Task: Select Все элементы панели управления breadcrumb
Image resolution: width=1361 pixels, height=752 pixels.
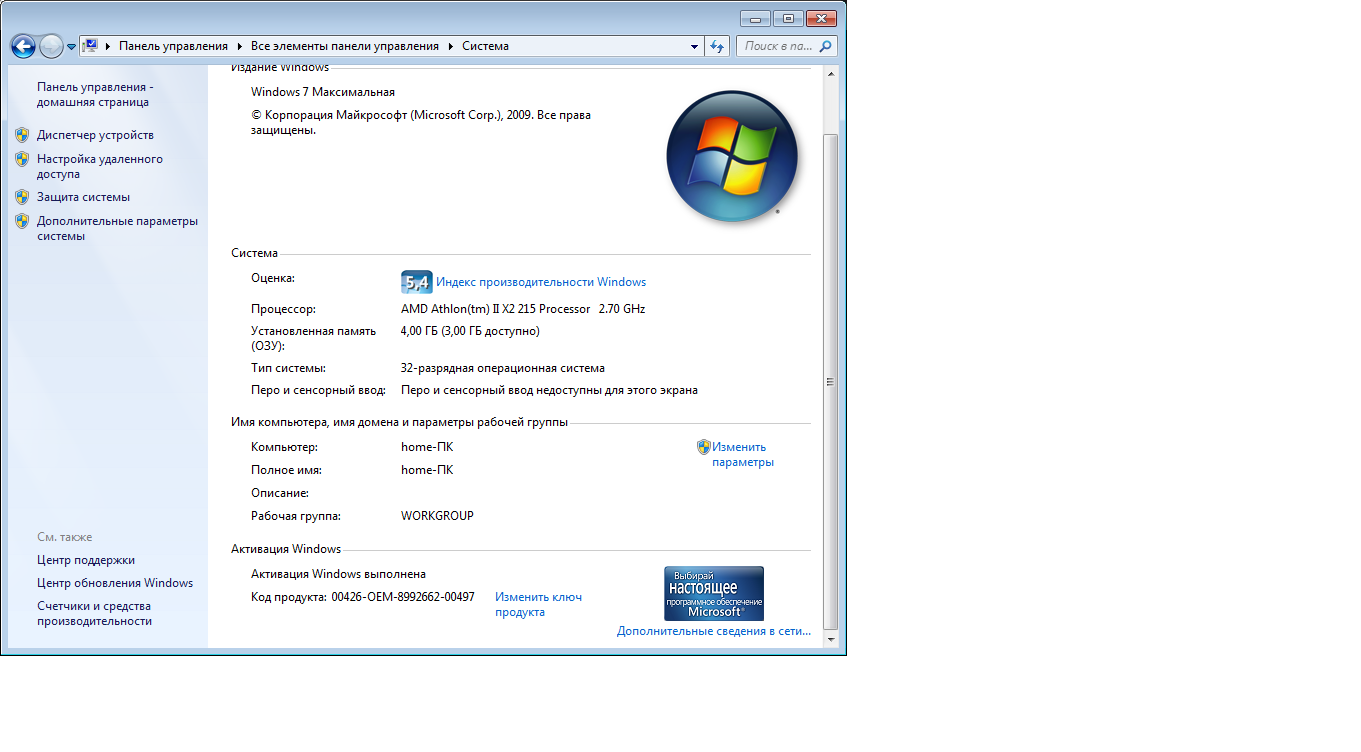Action: pyautogui.click(x=345, y=46)
